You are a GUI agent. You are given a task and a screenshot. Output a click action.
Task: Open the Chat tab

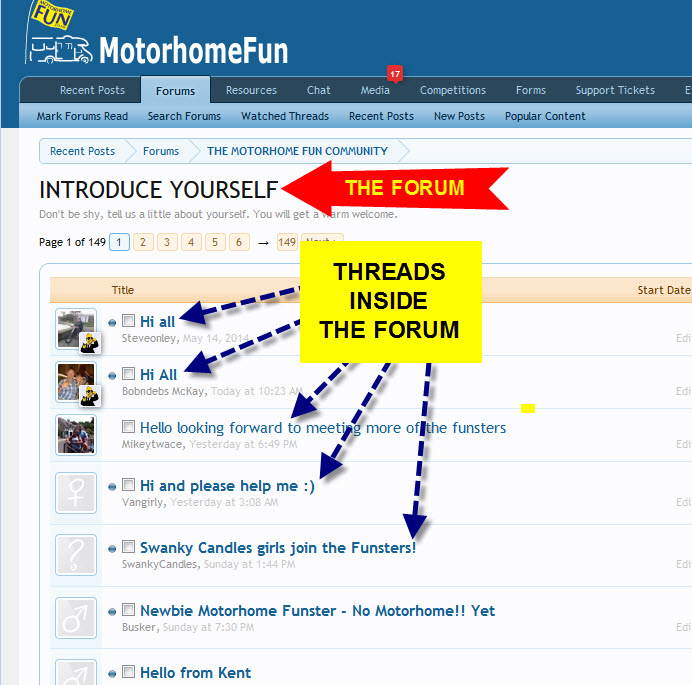[x=319, y=90]
